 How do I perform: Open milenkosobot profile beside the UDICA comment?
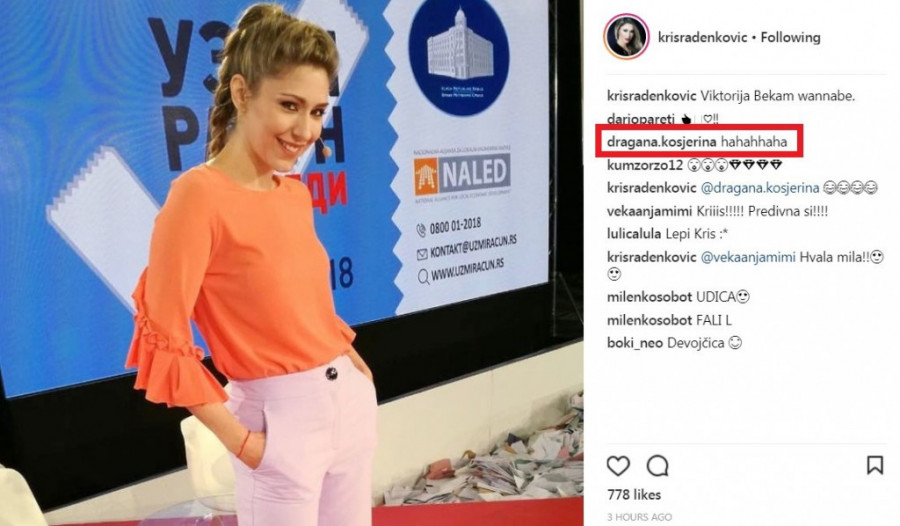pos(649,297)
